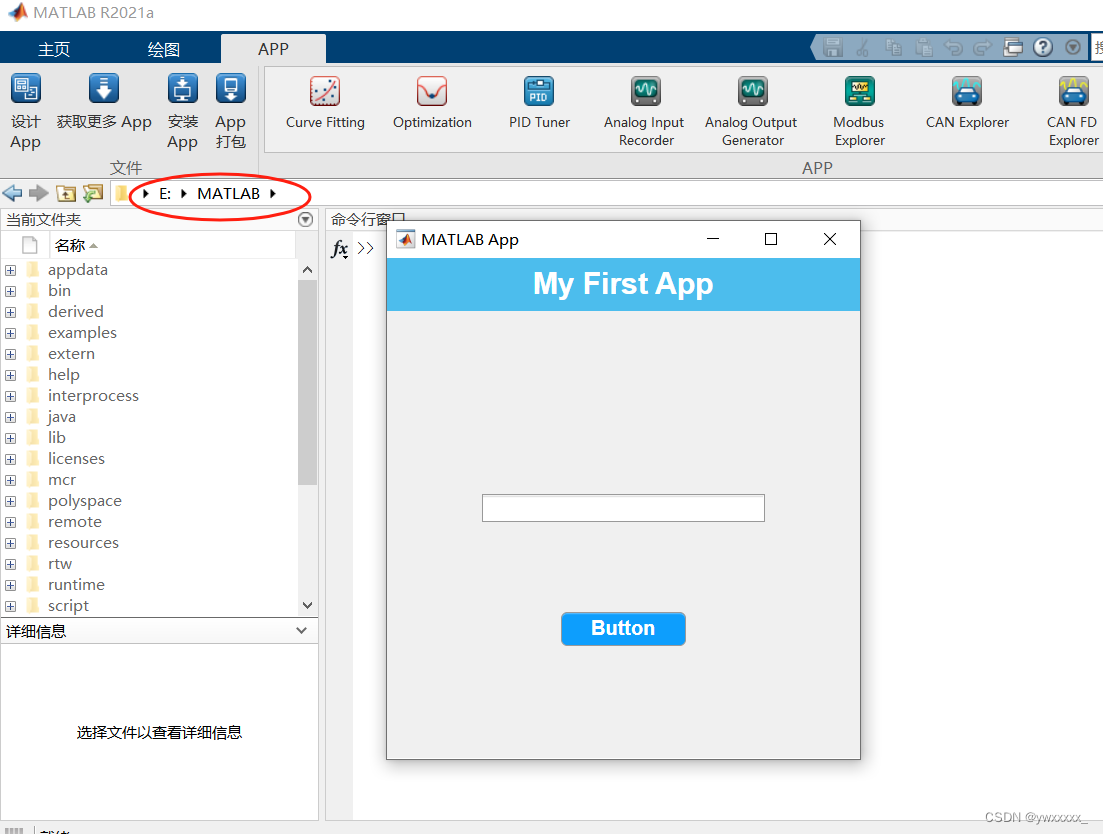
Task: Switch to the 主页 tab
Action: (54, 49)
